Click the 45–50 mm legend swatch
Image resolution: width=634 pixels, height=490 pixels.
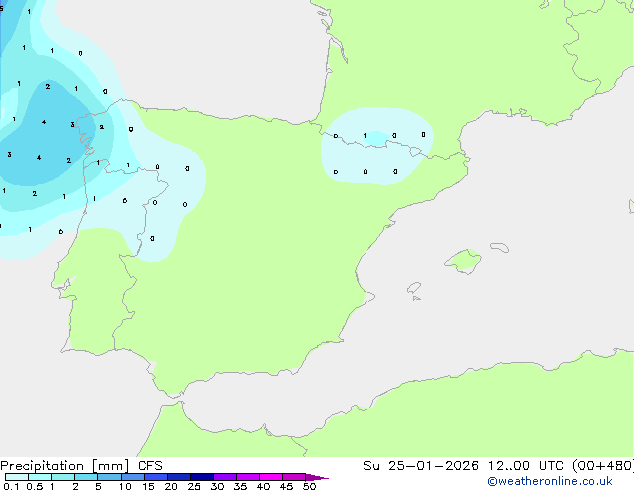(294, 477)
